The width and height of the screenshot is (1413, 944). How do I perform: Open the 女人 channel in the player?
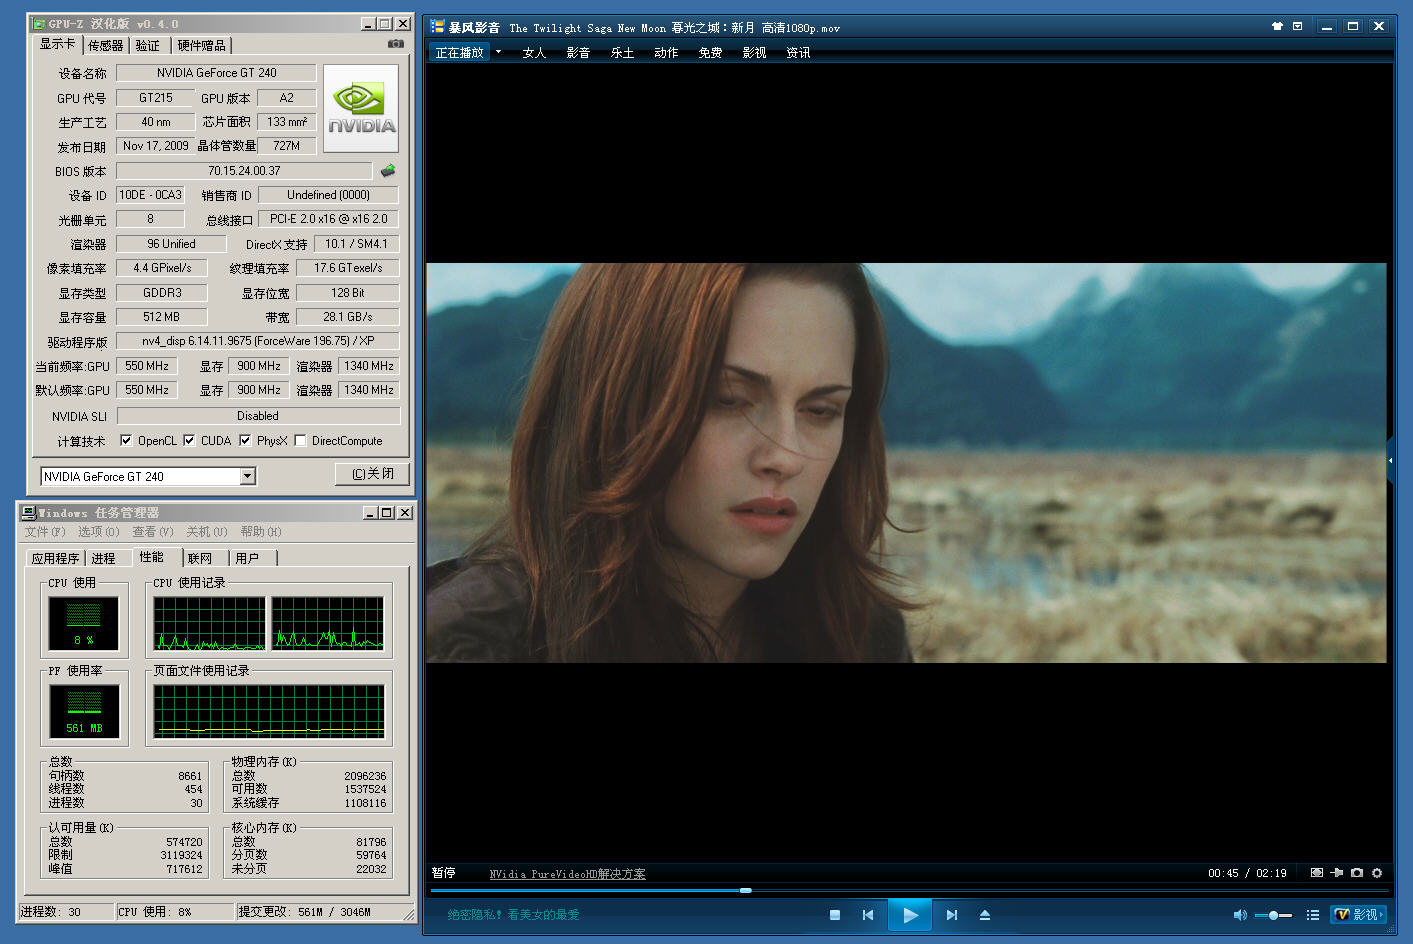(x=534, y=53)
